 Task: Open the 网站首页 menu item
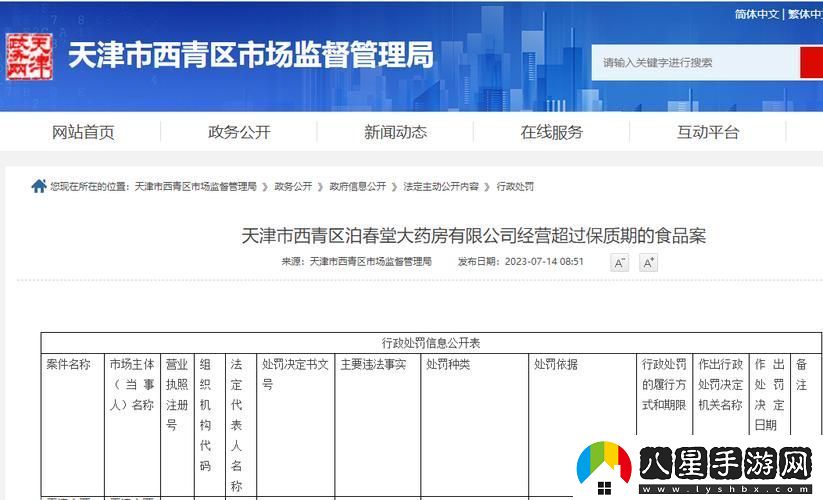(83, 132)
